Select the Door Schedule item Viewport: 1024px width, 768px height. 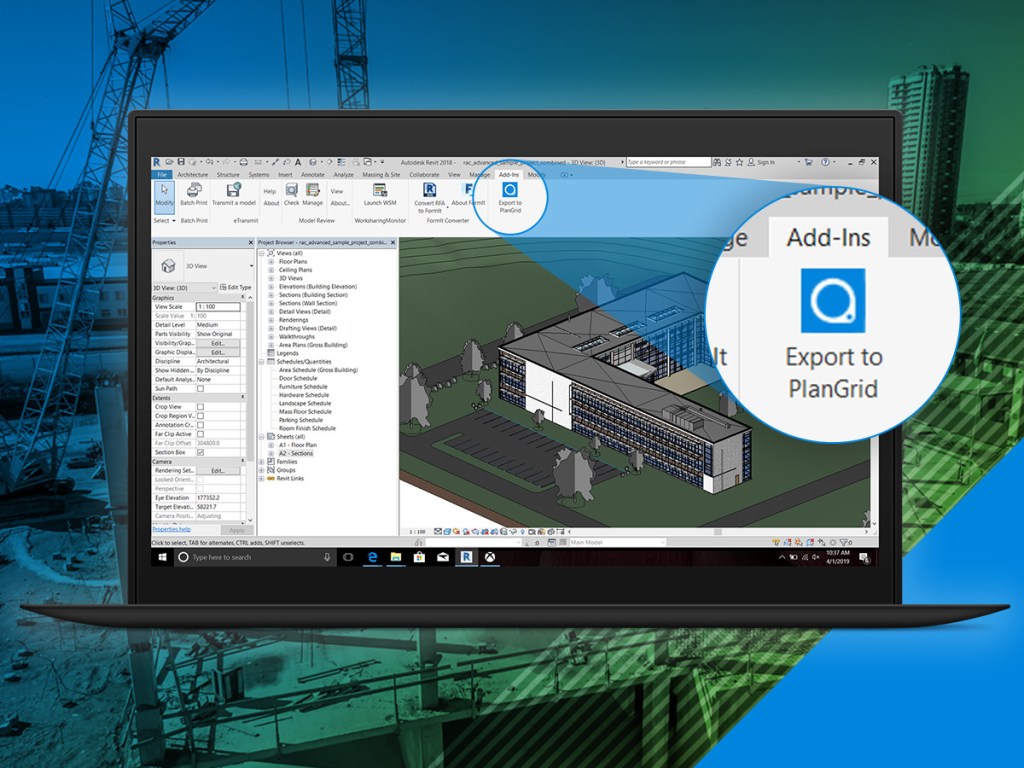298,378
